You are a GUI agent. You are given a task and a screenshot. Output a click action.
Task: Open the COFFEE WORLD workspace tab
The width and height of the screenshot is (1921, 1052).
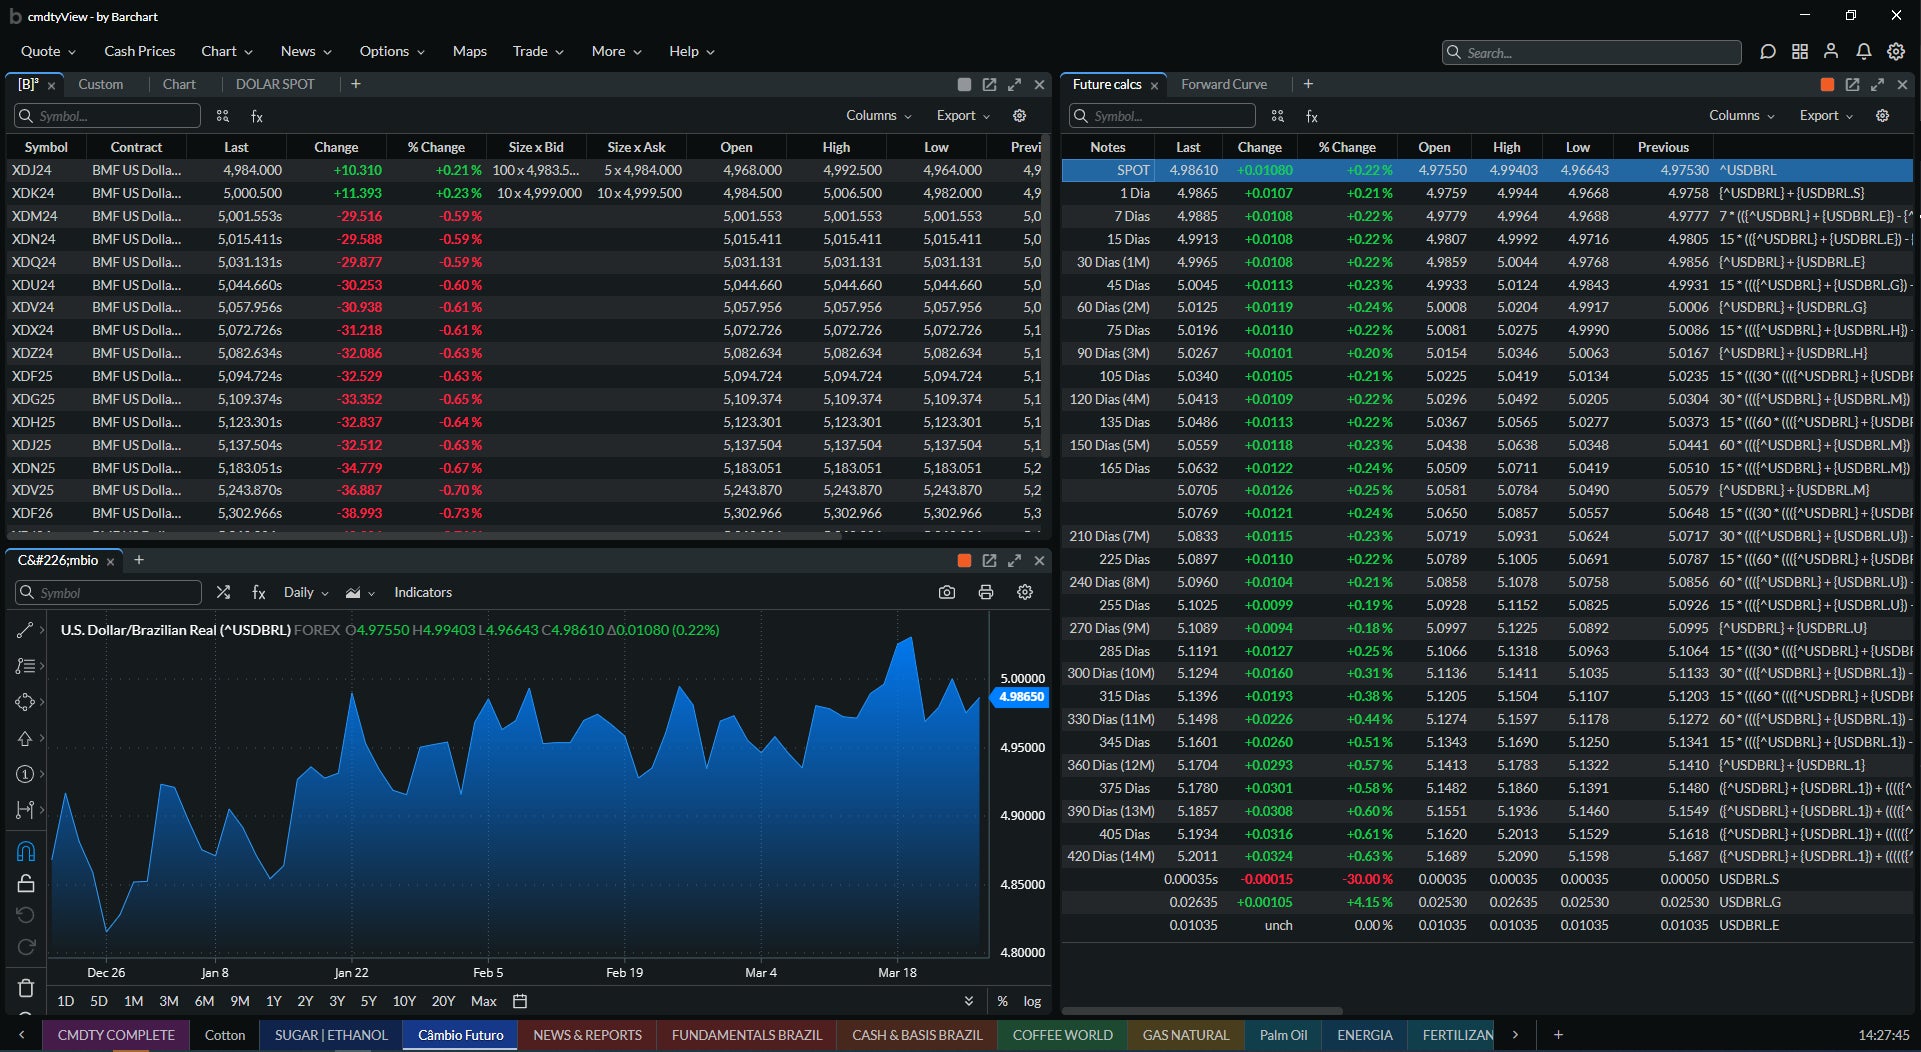[x=1062, y=1035]
